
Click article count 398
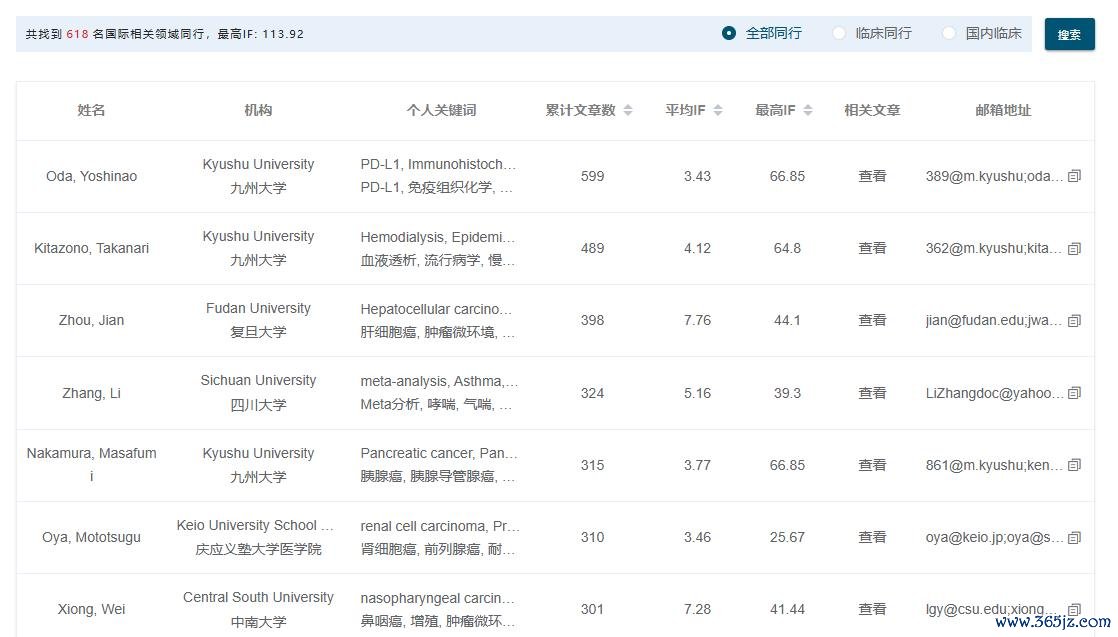click(593, 320)
